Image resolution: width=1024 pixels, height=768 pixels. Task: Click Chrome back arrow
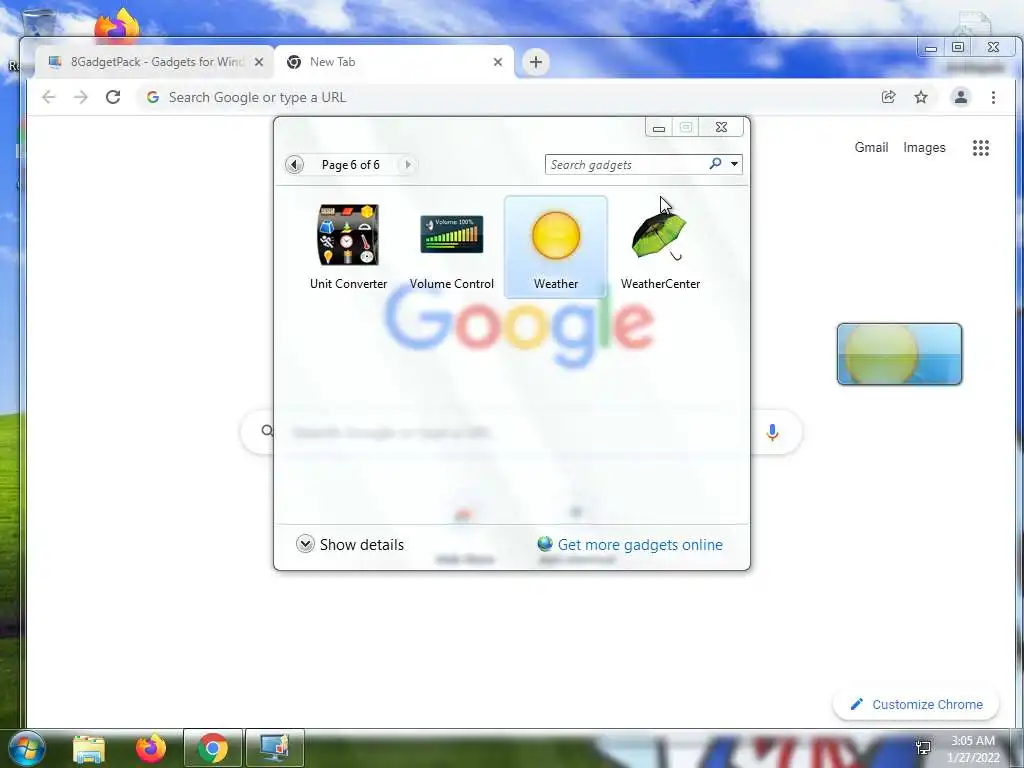(49, 97)
